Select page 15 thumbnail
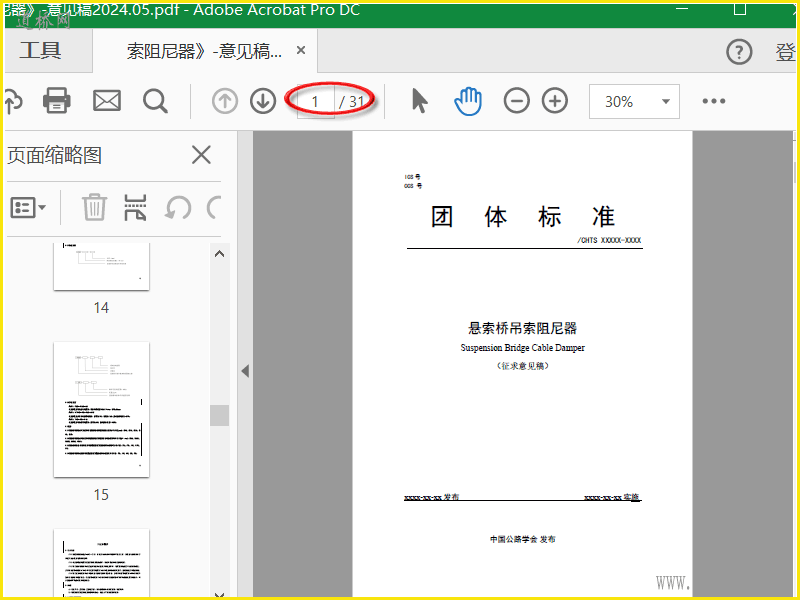 pos(102,410)
